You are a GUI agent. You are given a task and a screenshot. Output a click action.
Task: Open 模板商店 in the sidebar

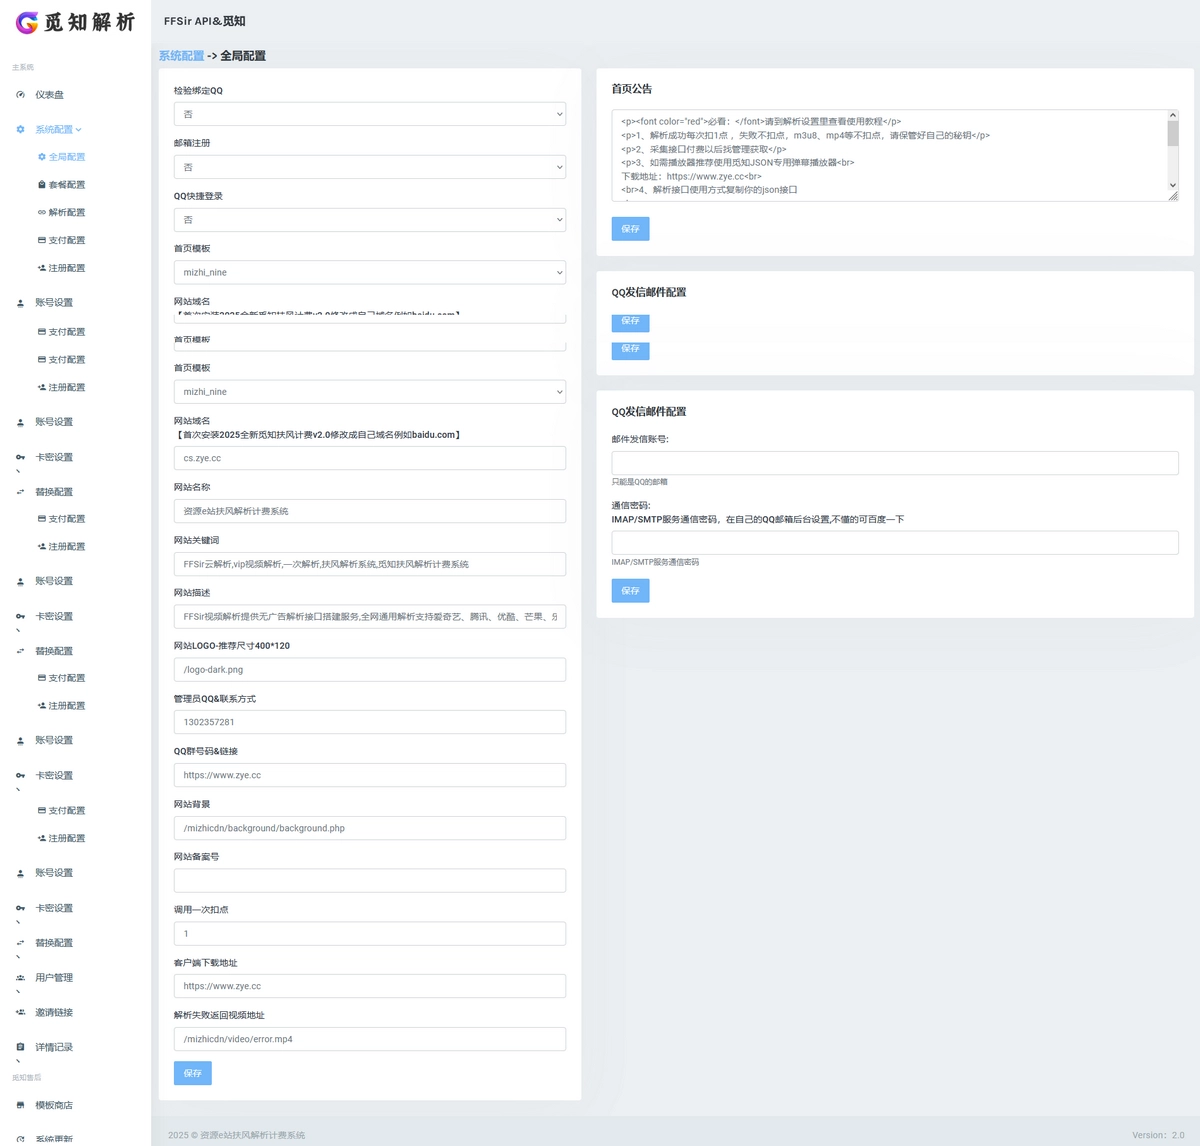click(54, 1106)
